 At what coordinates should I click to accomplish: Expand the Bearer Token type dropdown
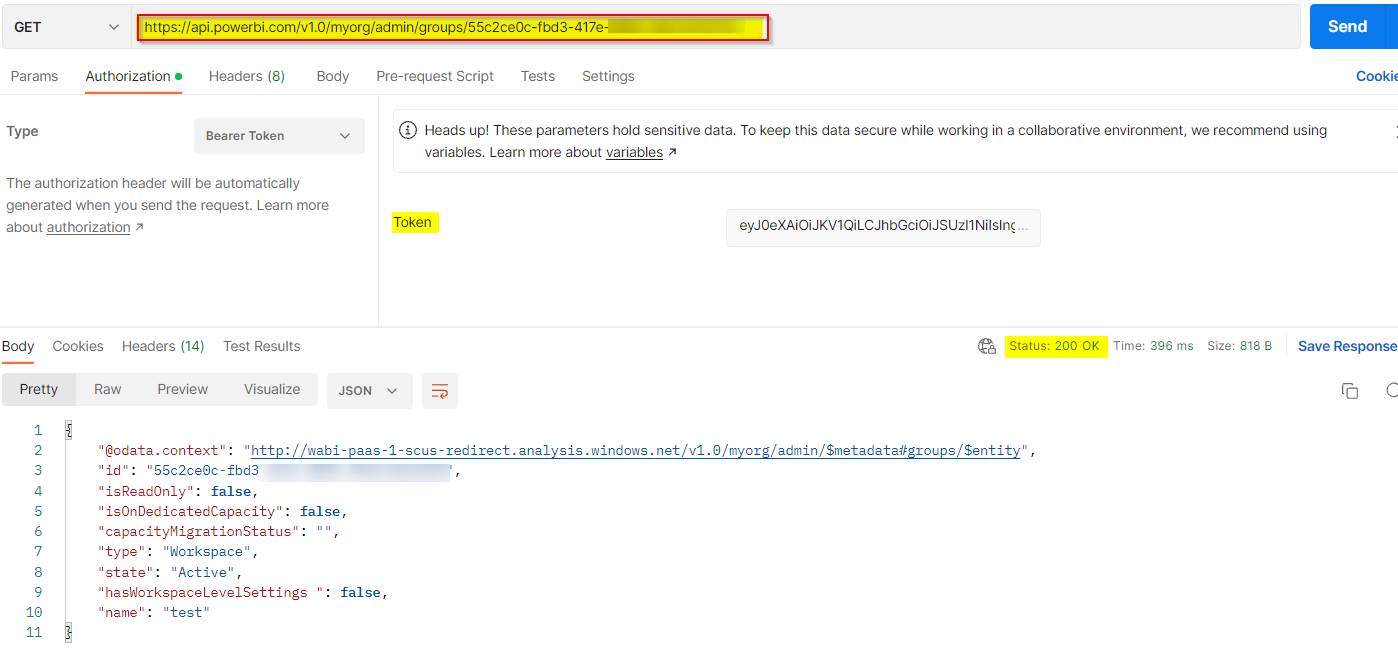(279, 136)
